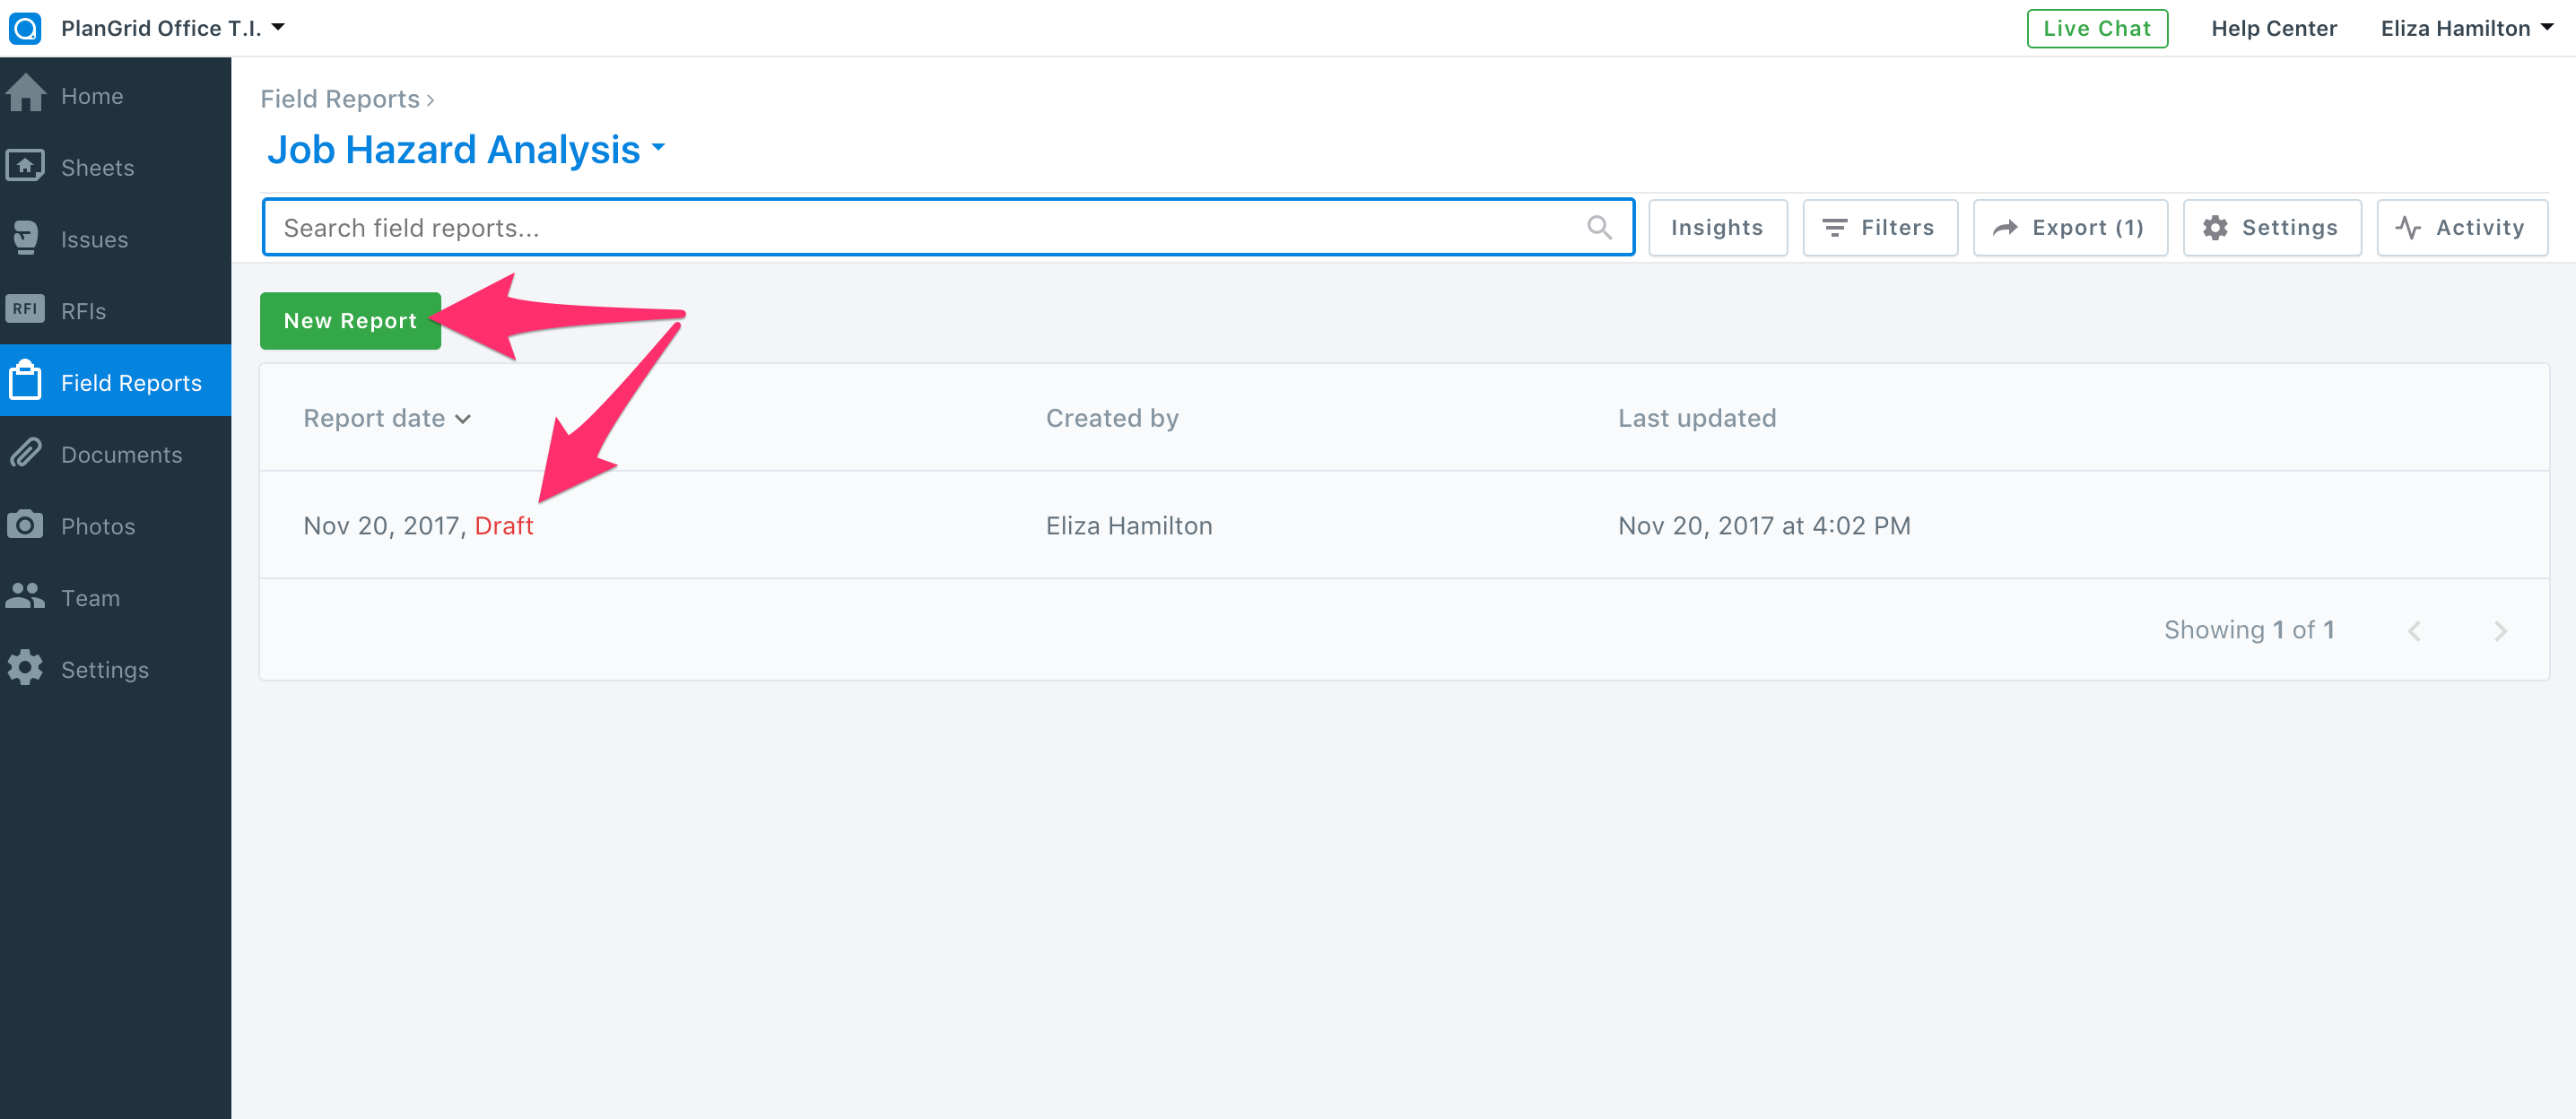This screenshot has width=2576, height=1119.
Task: Open the Filters button
Action: click(1879, 228)
